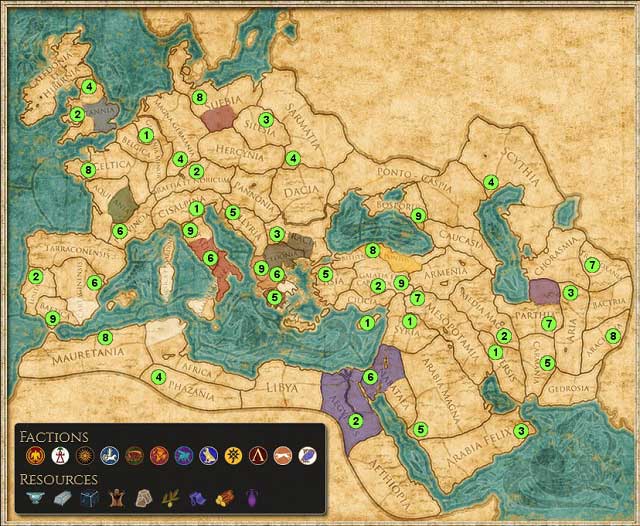
Task: Click the purple amphora resource icon
Action: click(x=251, y=499)
